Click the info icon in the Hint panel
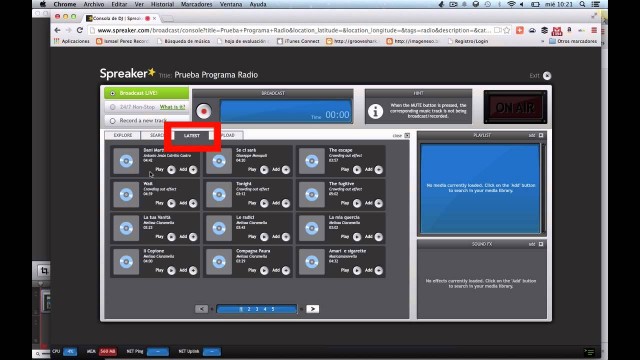640x360 pixels. click(375, 111)
